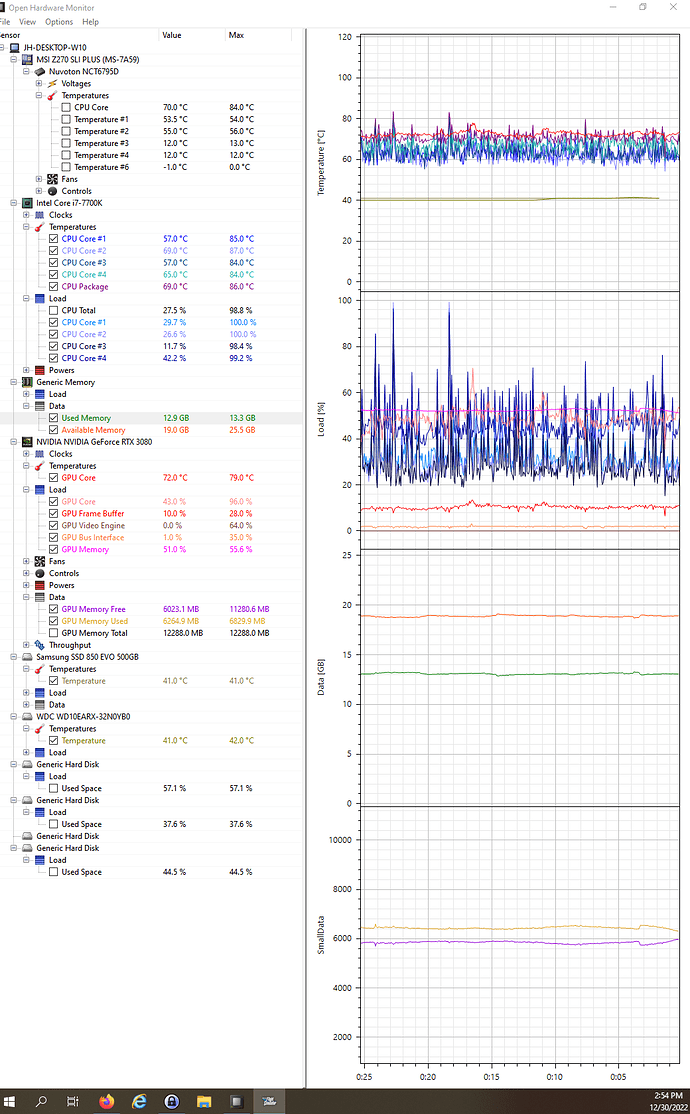
Task: Click the 57.1 % Used Space value
Action: 175,789
